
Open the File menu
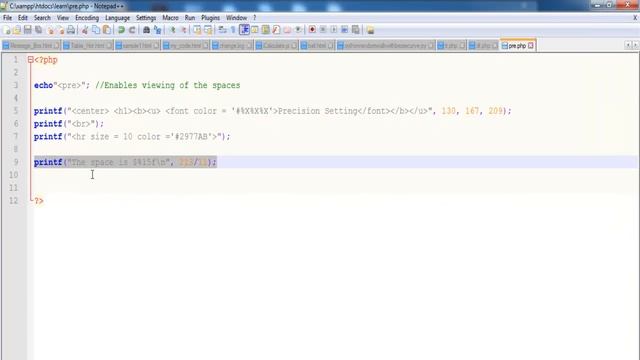(7, 18)
